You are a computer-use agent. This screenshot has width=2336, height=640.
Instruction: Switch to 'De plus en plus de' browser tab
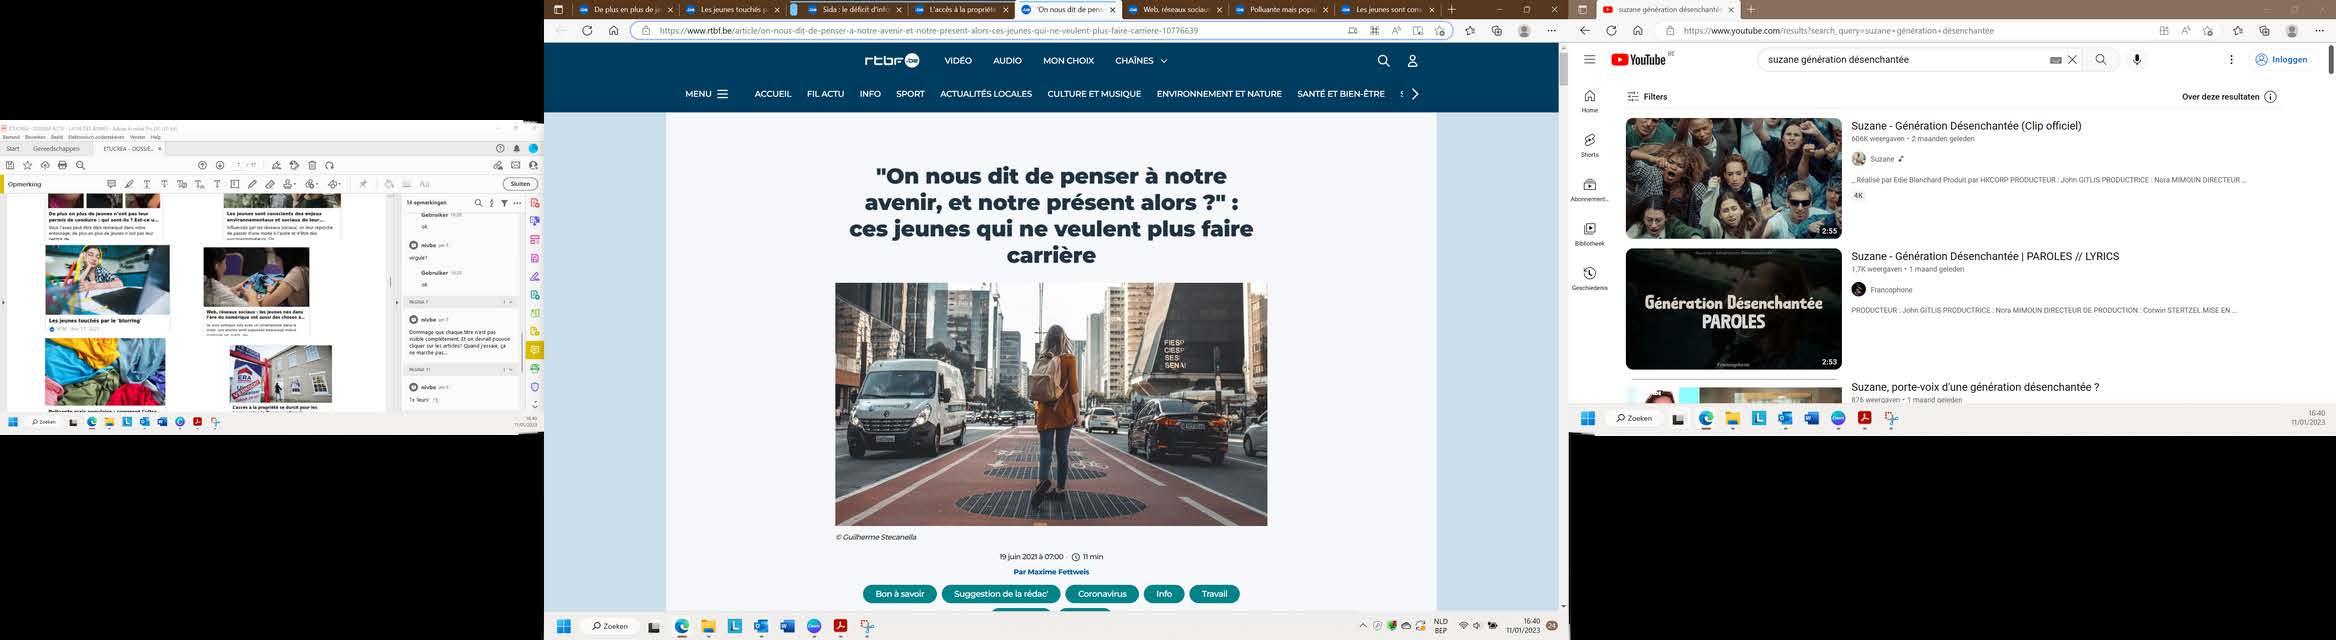click(626, 9)
